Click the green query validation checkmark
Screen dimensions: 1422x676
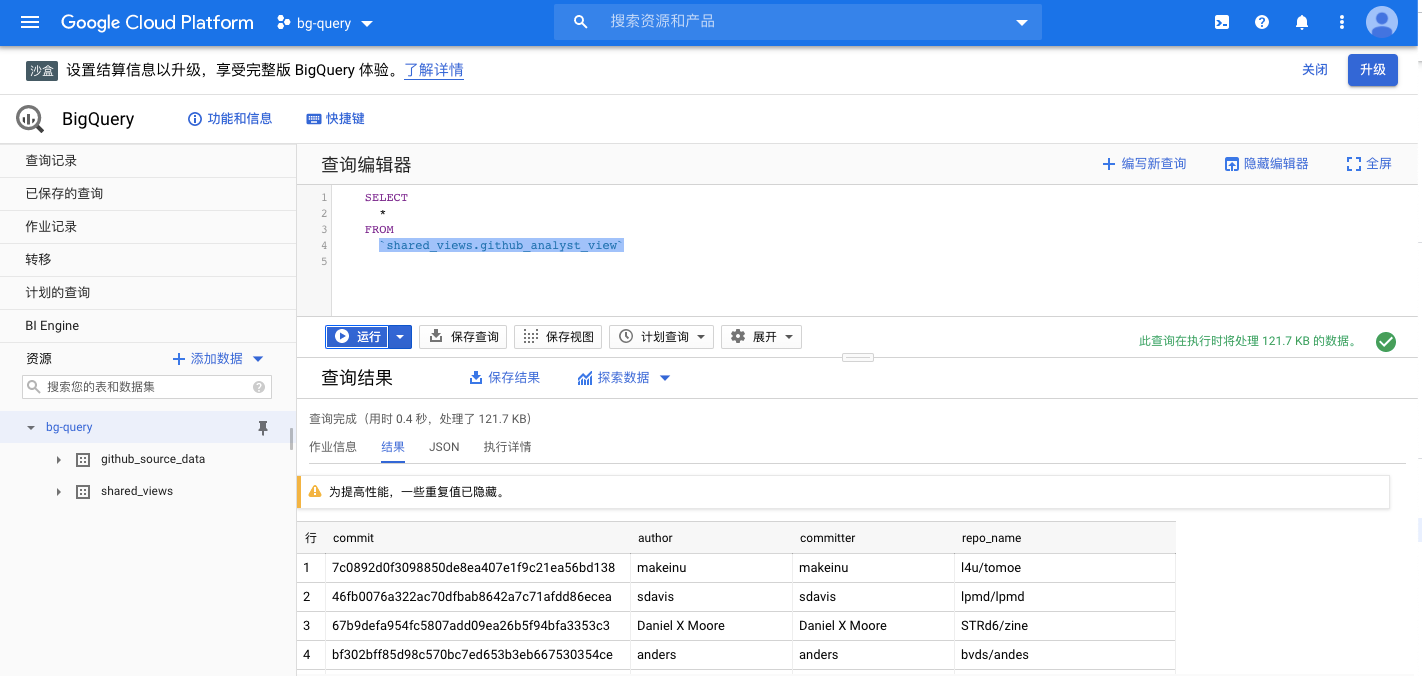click(1385, 342)
